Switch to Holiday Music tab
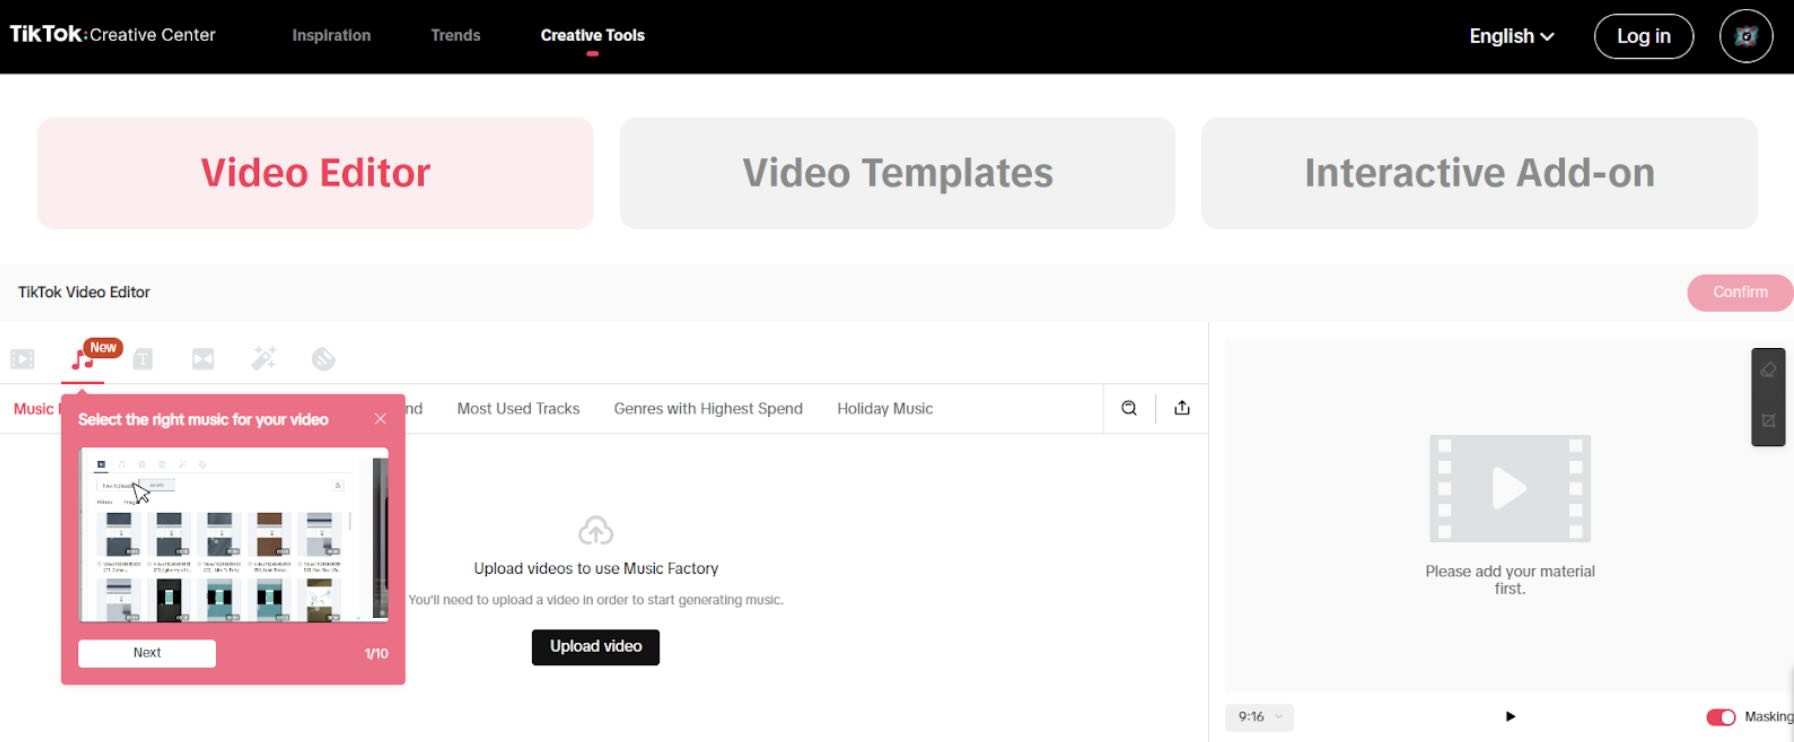Viewport: 1794px width, 742px height. [885, 409]
